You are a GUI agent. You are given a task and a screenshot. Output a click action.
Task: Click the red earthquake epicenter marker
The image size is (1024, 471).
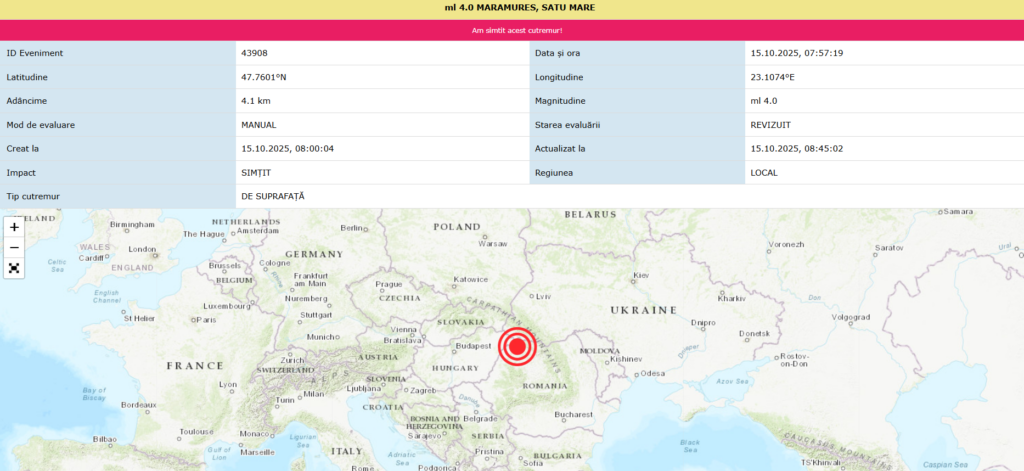517,347
